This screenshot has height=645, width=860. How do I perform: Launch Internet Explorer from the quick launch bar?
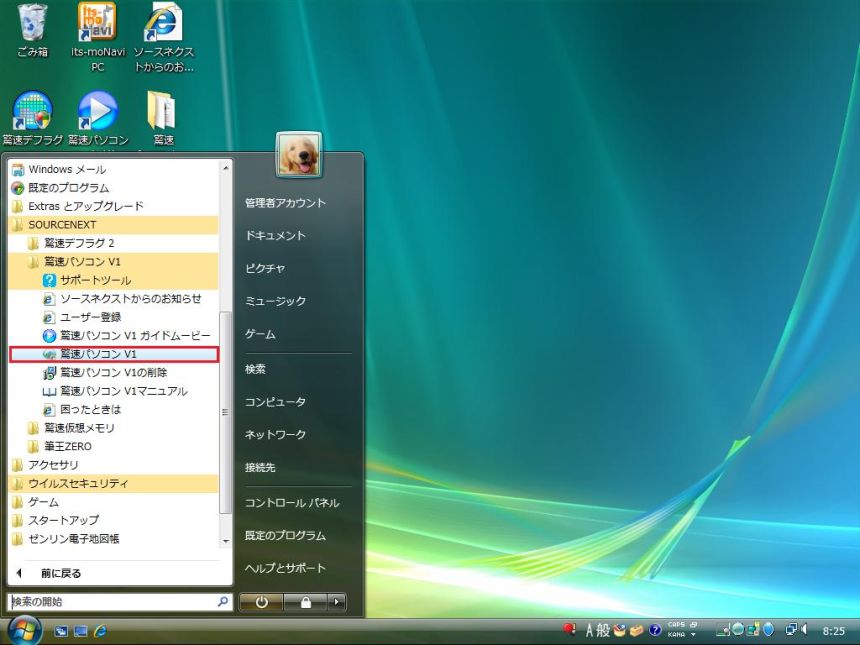pos(100,631)
